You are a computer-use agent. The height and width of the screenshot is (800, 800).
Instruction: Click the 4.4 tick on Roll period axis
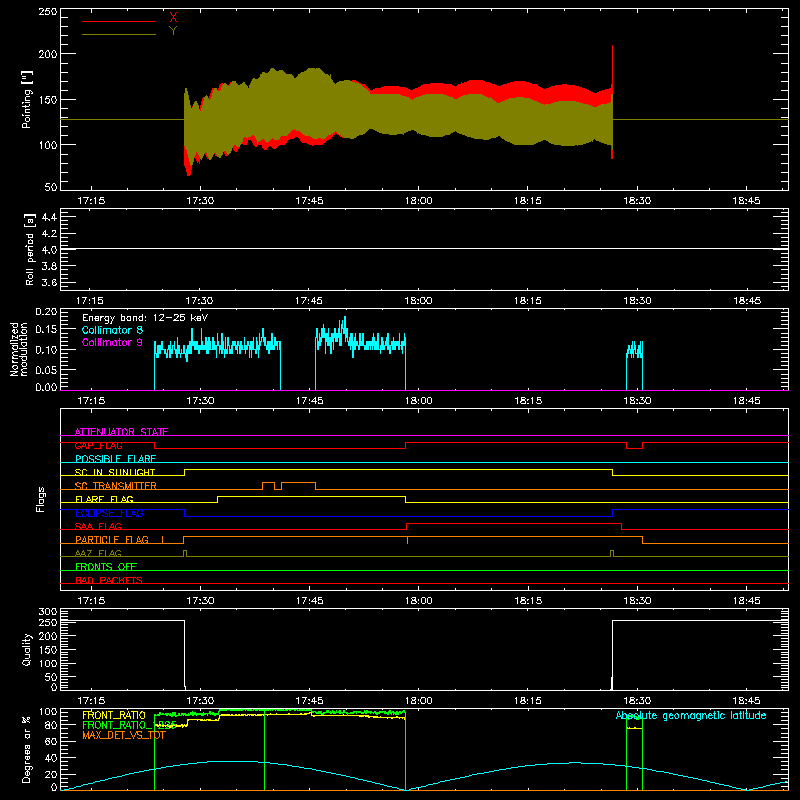click(x=49, y=217)
